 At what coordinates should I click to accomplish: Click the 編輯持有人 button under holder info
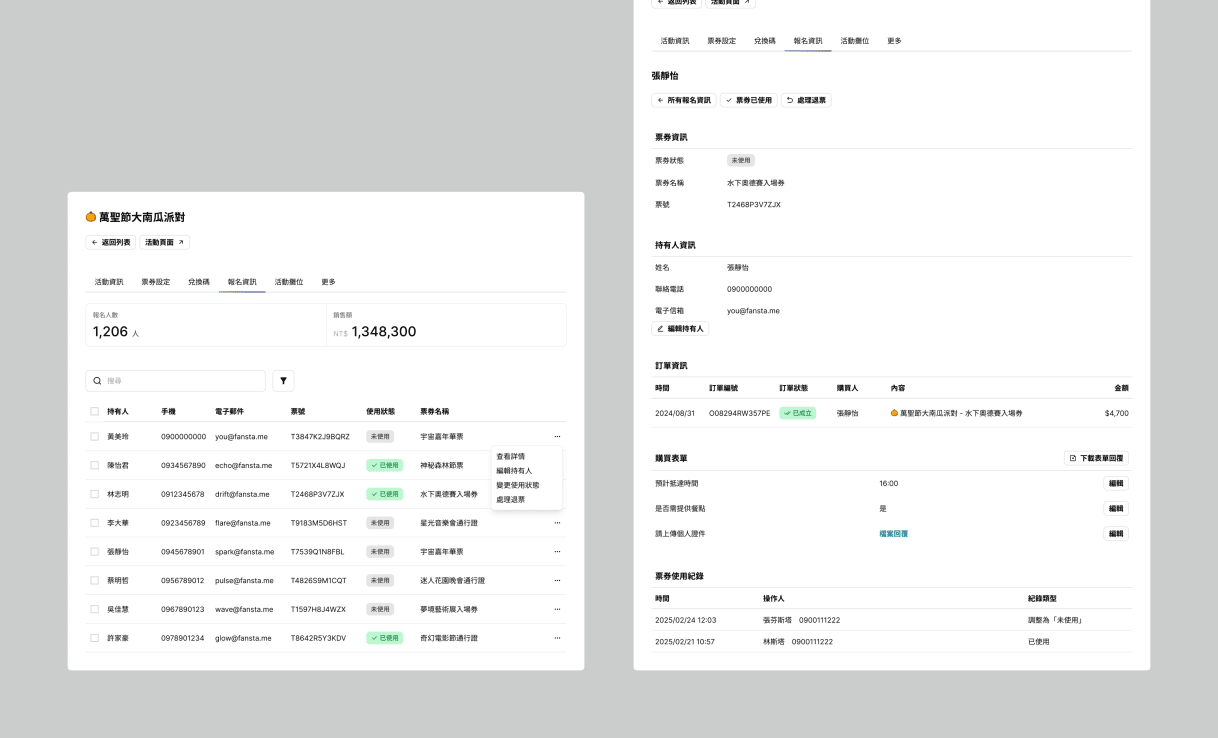click(x=680, y=328)
